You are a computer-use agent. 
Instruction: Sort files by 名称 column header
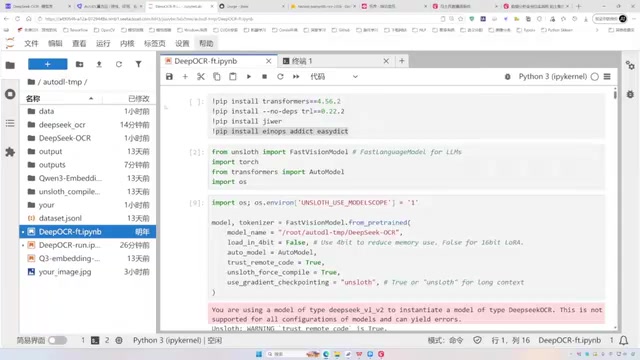point(61,99)
